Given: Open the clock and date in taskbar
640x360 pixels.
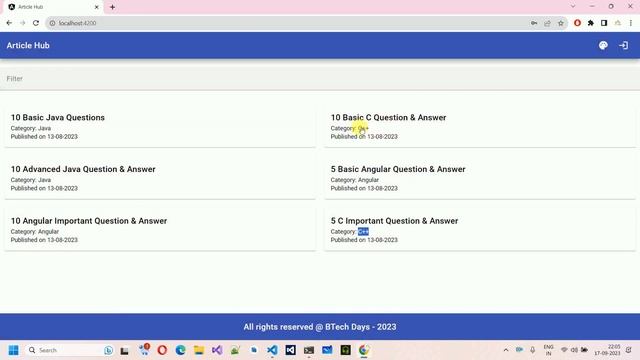Looking at the screenshot, I should point(607,350).
